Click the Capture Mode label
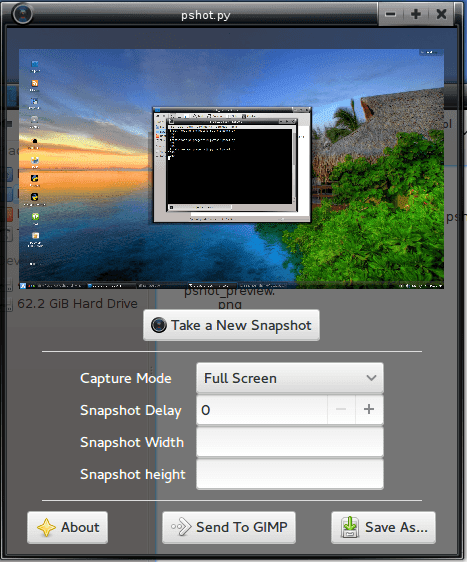The width and height of the screenshot is (467, 562). [x=126, y=378]
